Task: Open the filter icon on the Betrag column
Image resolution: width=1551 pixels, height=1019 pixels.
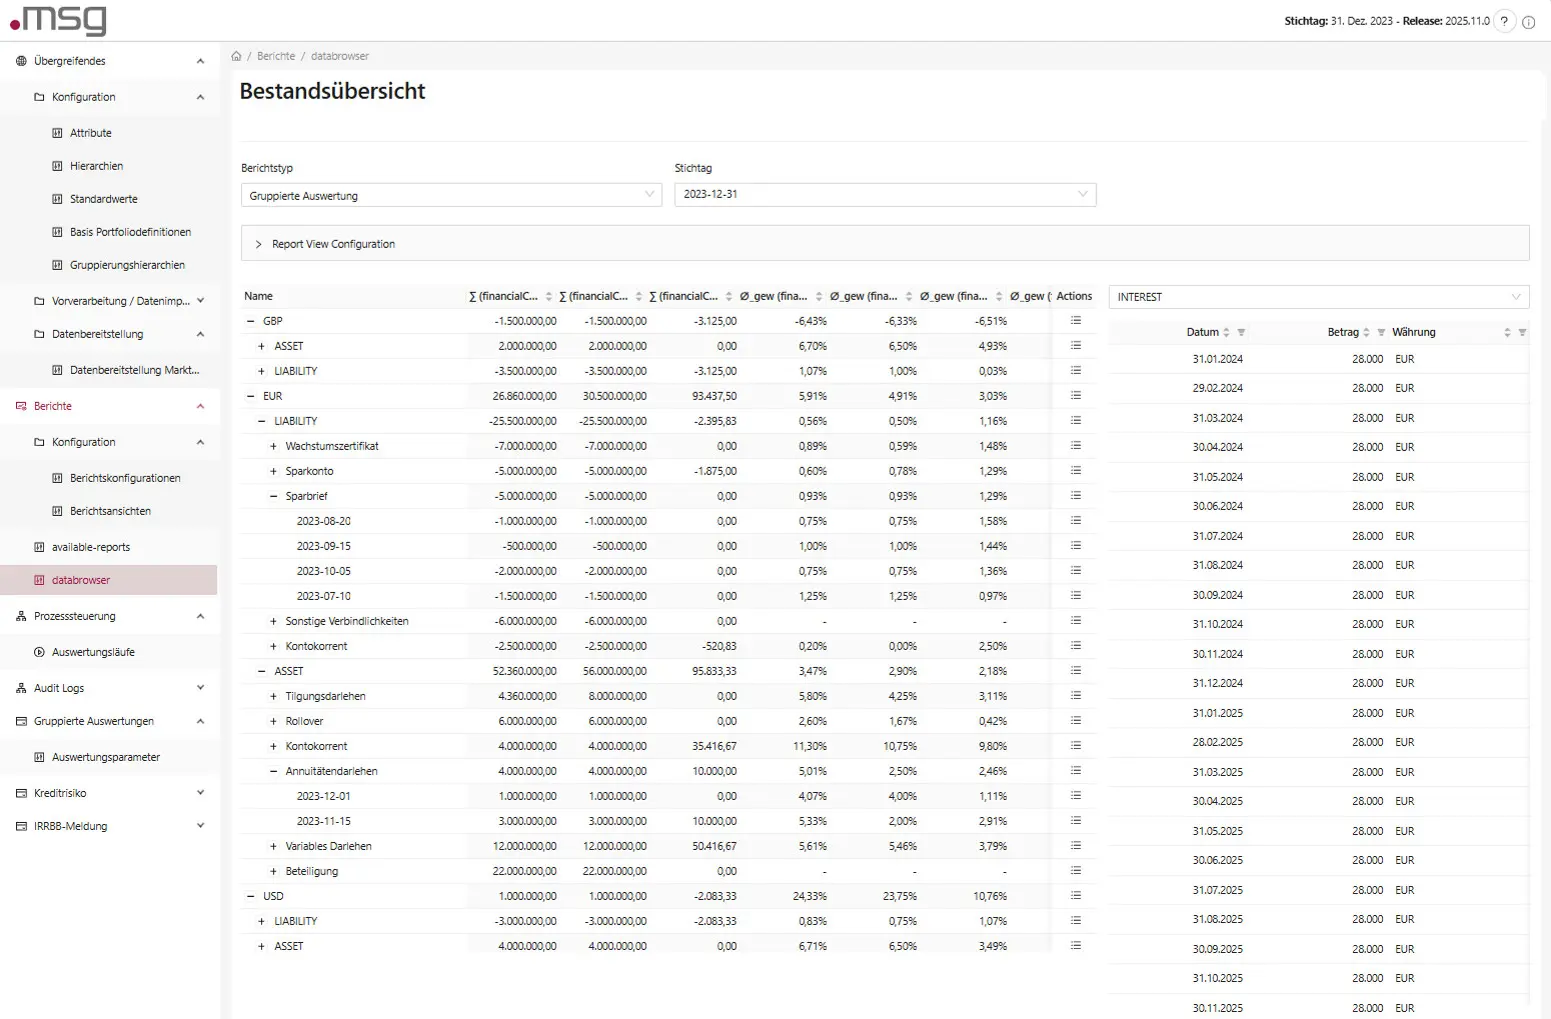Action: [x=1381, y=332]
